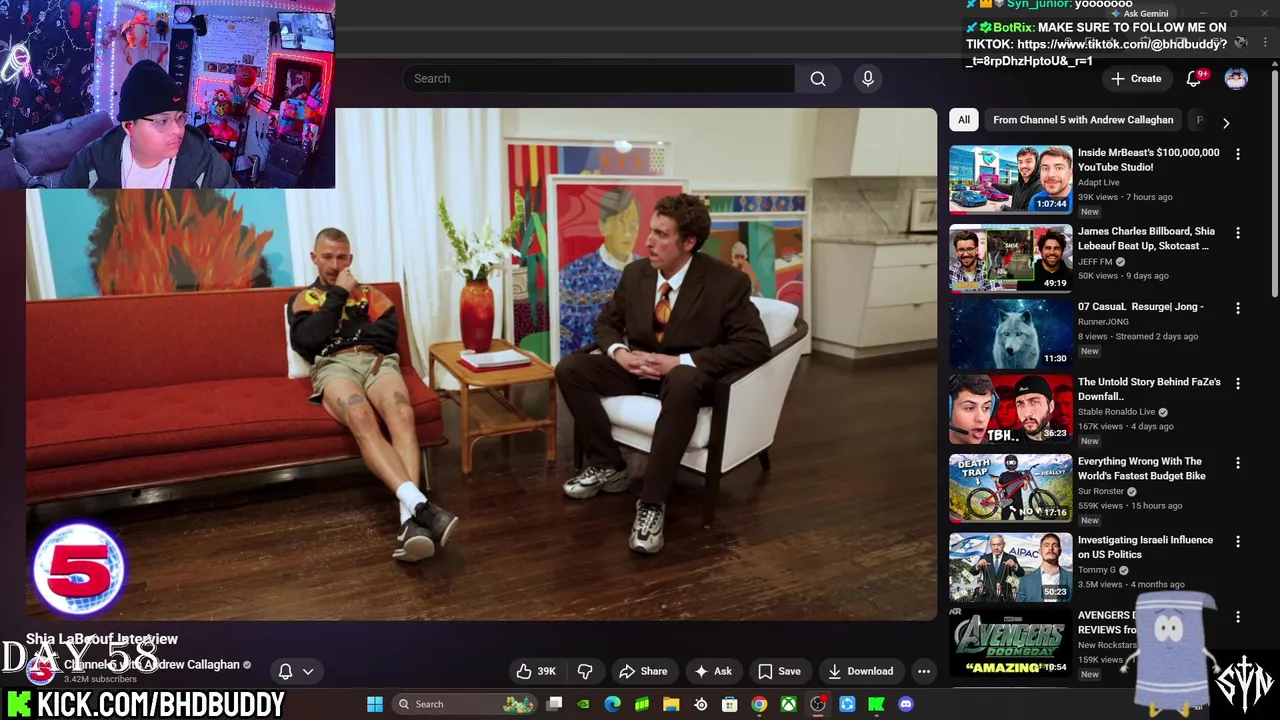Expand subscription notification options chevron

point(308,671)
